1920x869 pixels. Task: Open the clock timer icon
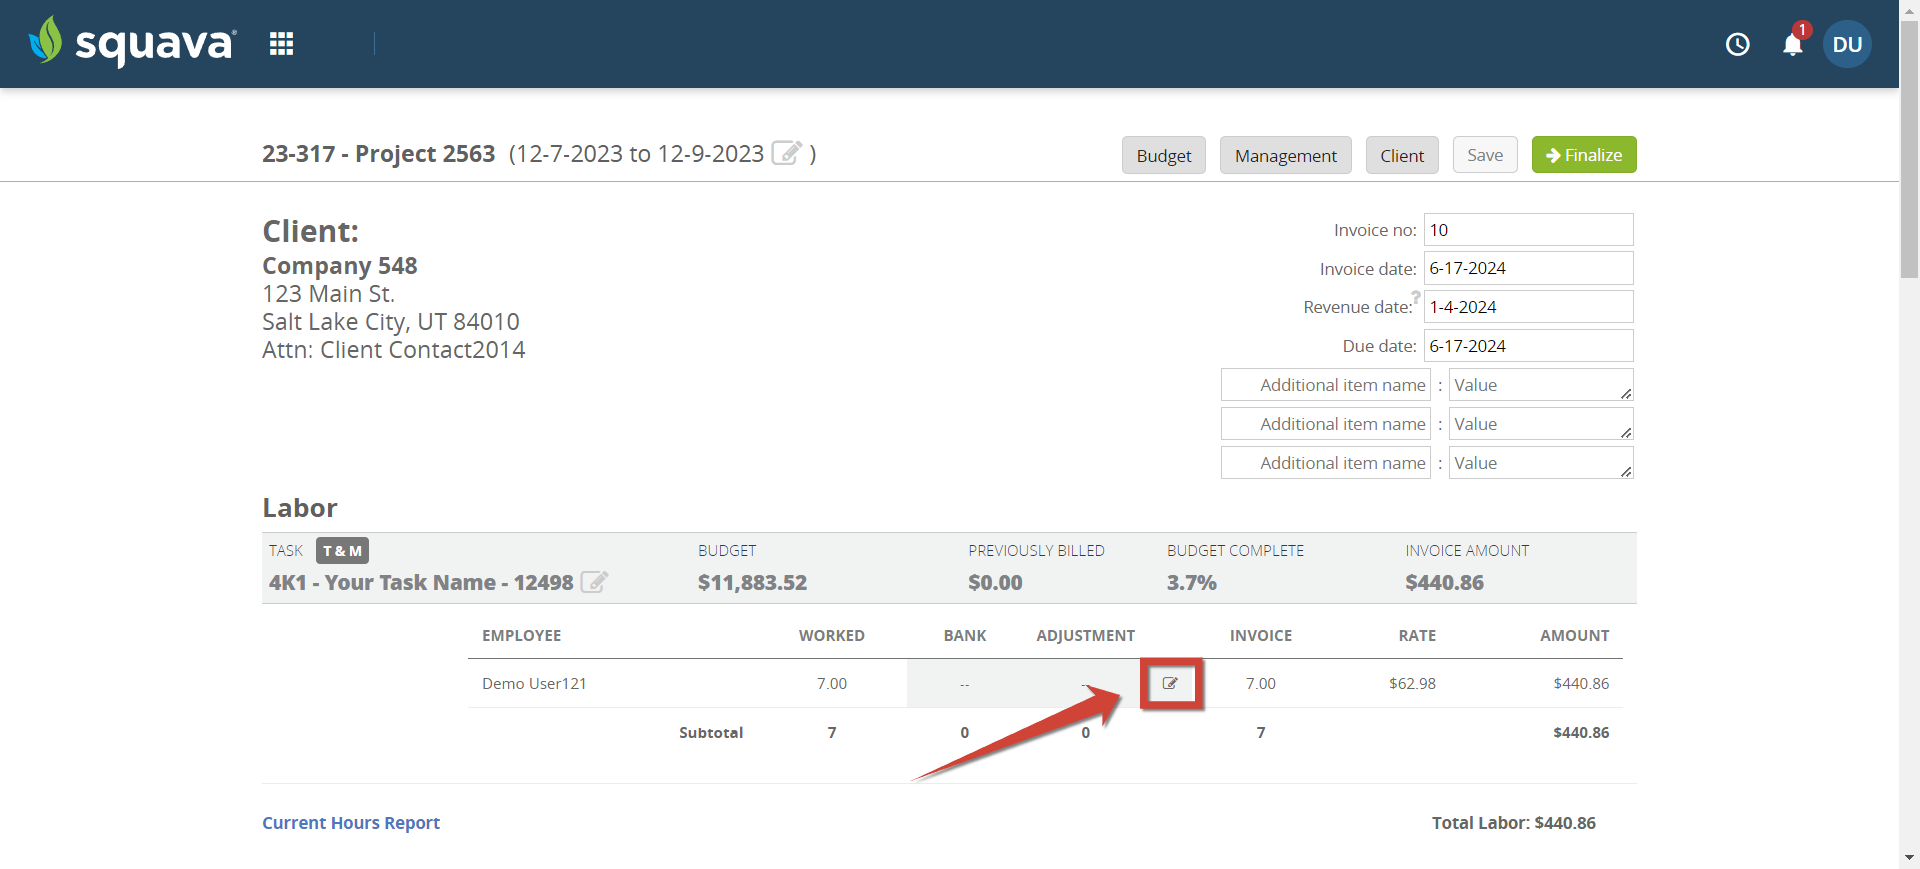point(1738,44)
